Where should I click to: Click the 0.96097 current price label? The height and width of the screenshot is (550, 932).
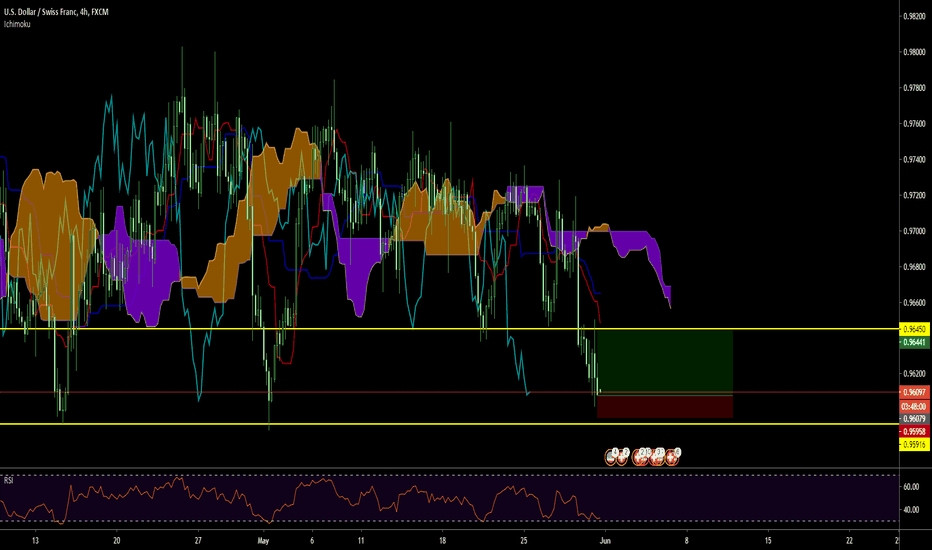pyautogui.click(x=914, y=392)
